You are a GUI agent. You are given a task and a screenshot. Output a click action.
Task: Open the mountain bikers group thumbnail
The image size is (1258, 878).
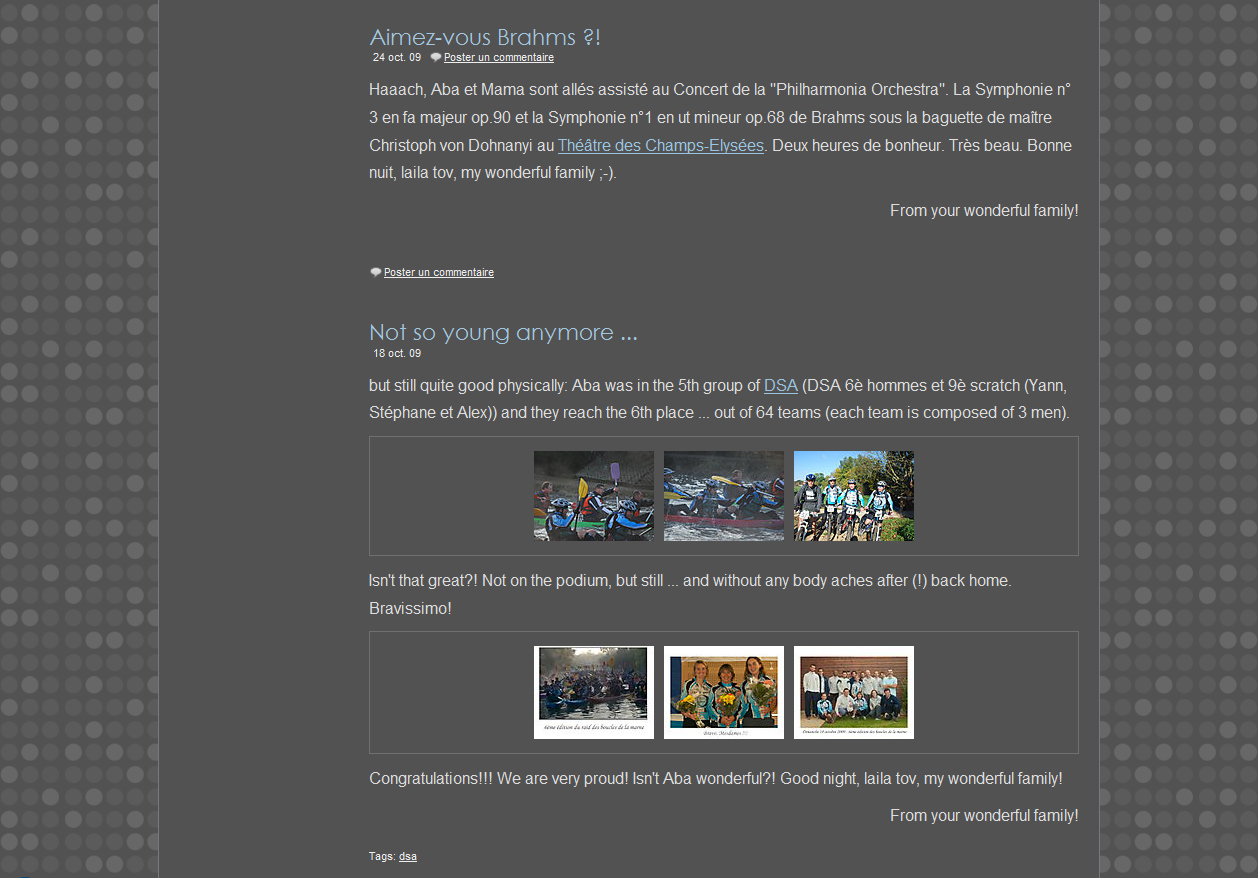click(853, 496)
